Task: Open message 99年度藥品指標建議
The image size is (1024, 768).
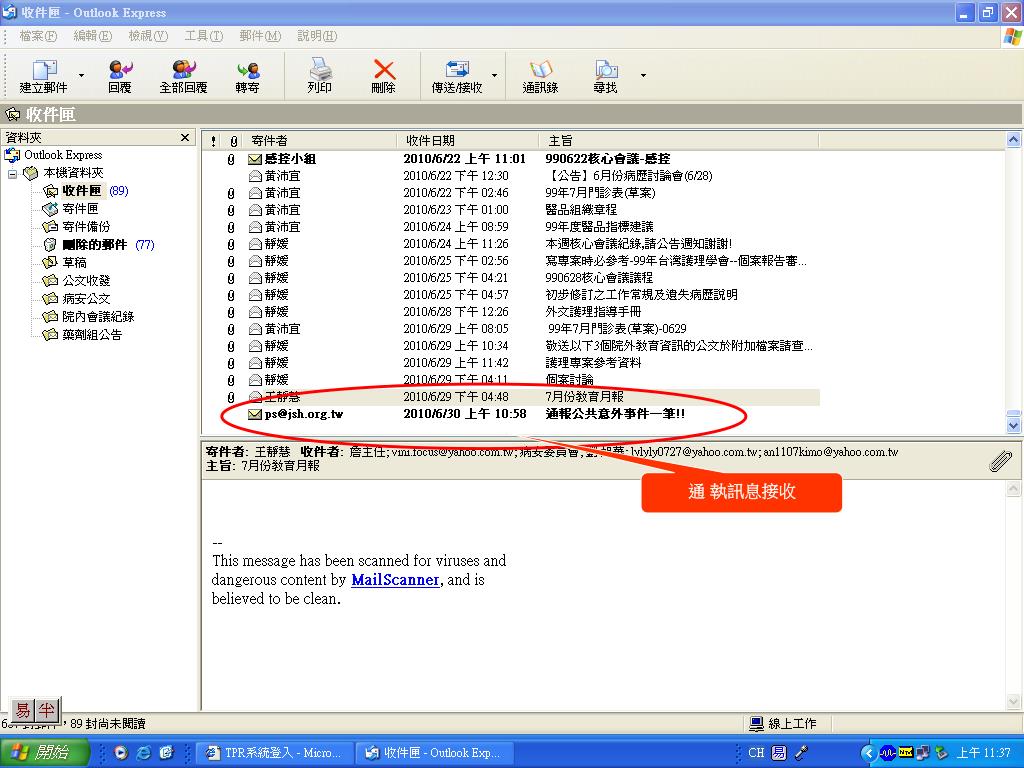Action: (599, 227)
